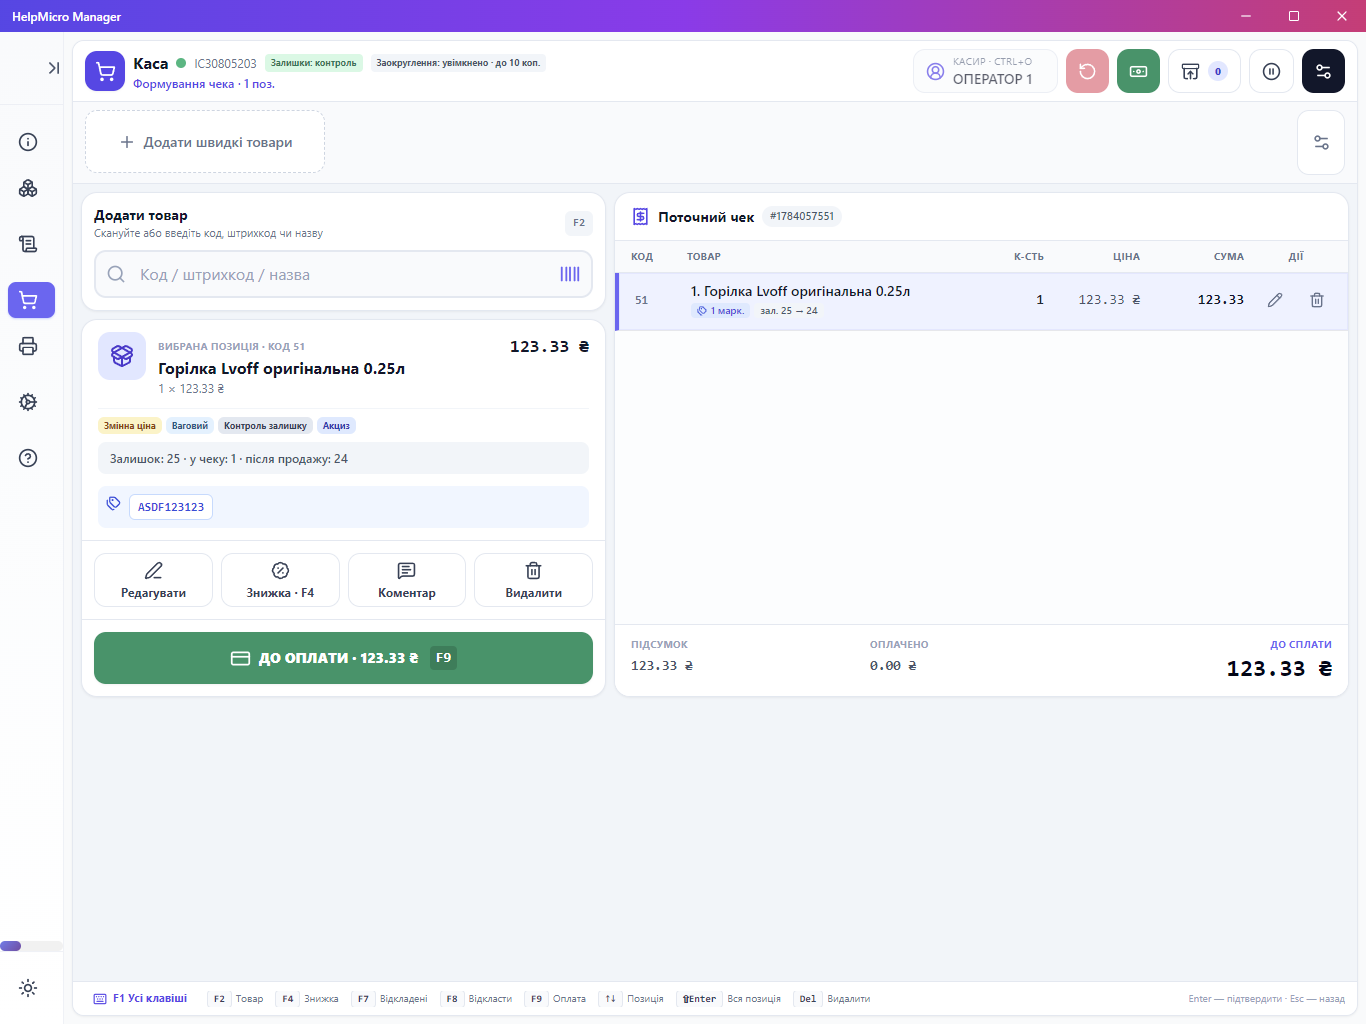Switch cashier via ОПЕРАТОР 1 button
The image size is (1366, 1024).
click(x=985, y=71)
